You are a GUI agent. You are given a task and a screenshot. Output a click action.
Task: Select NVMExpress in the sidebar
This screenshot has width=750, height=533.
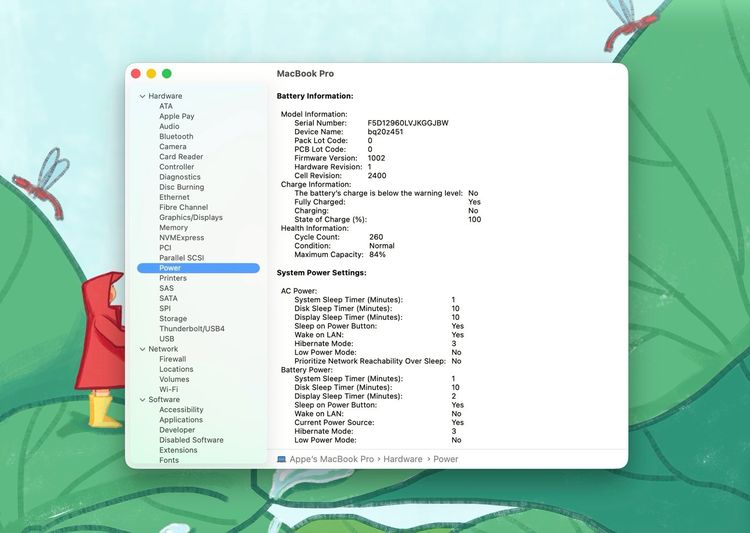[181, 238]
